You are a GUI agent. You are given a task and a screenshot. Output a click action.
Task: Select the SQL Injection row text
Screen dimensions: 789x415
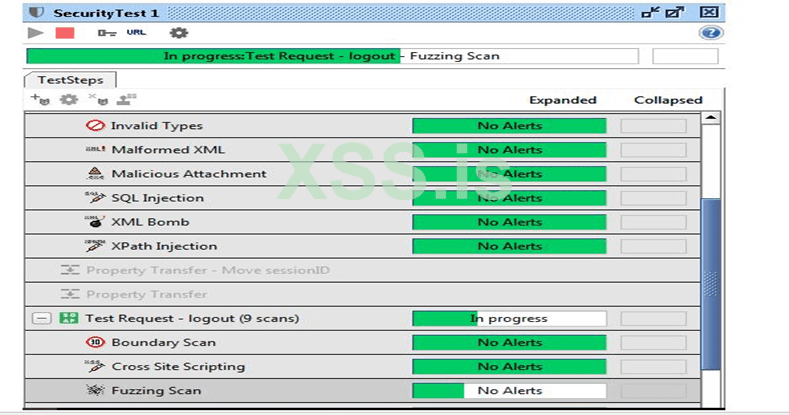click(157, 198)
